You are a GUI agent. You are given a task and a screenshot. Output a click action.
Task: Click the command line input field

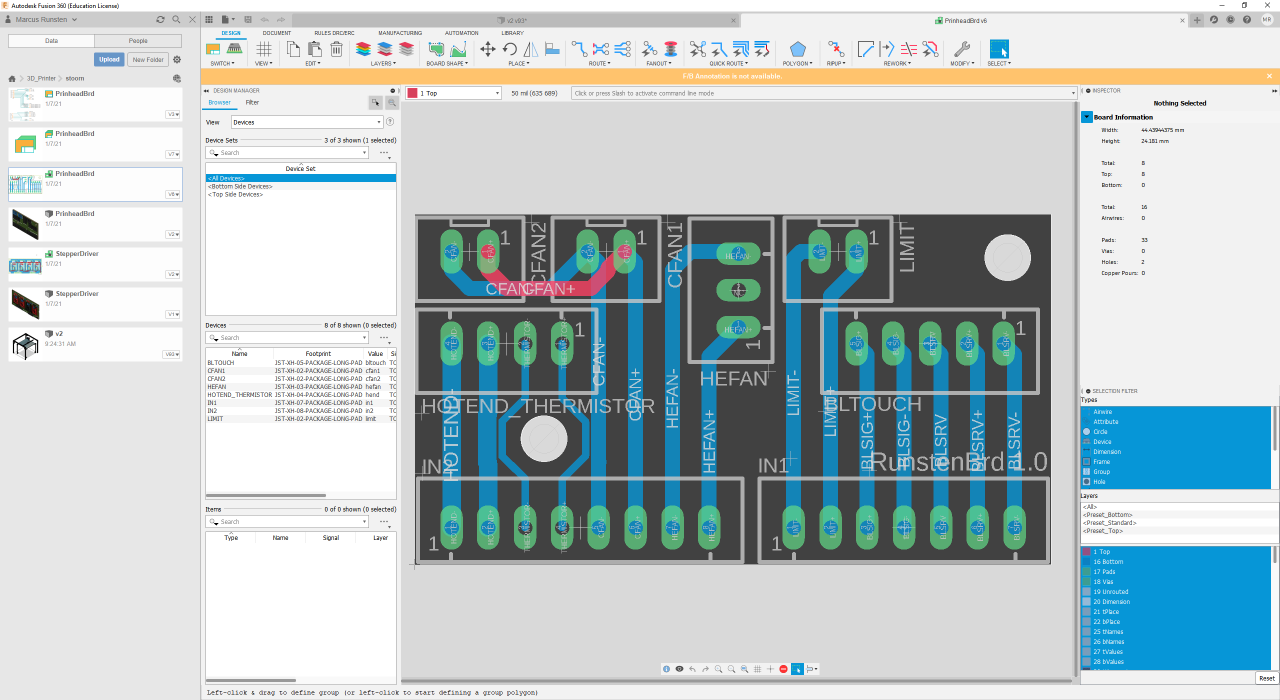823,93
